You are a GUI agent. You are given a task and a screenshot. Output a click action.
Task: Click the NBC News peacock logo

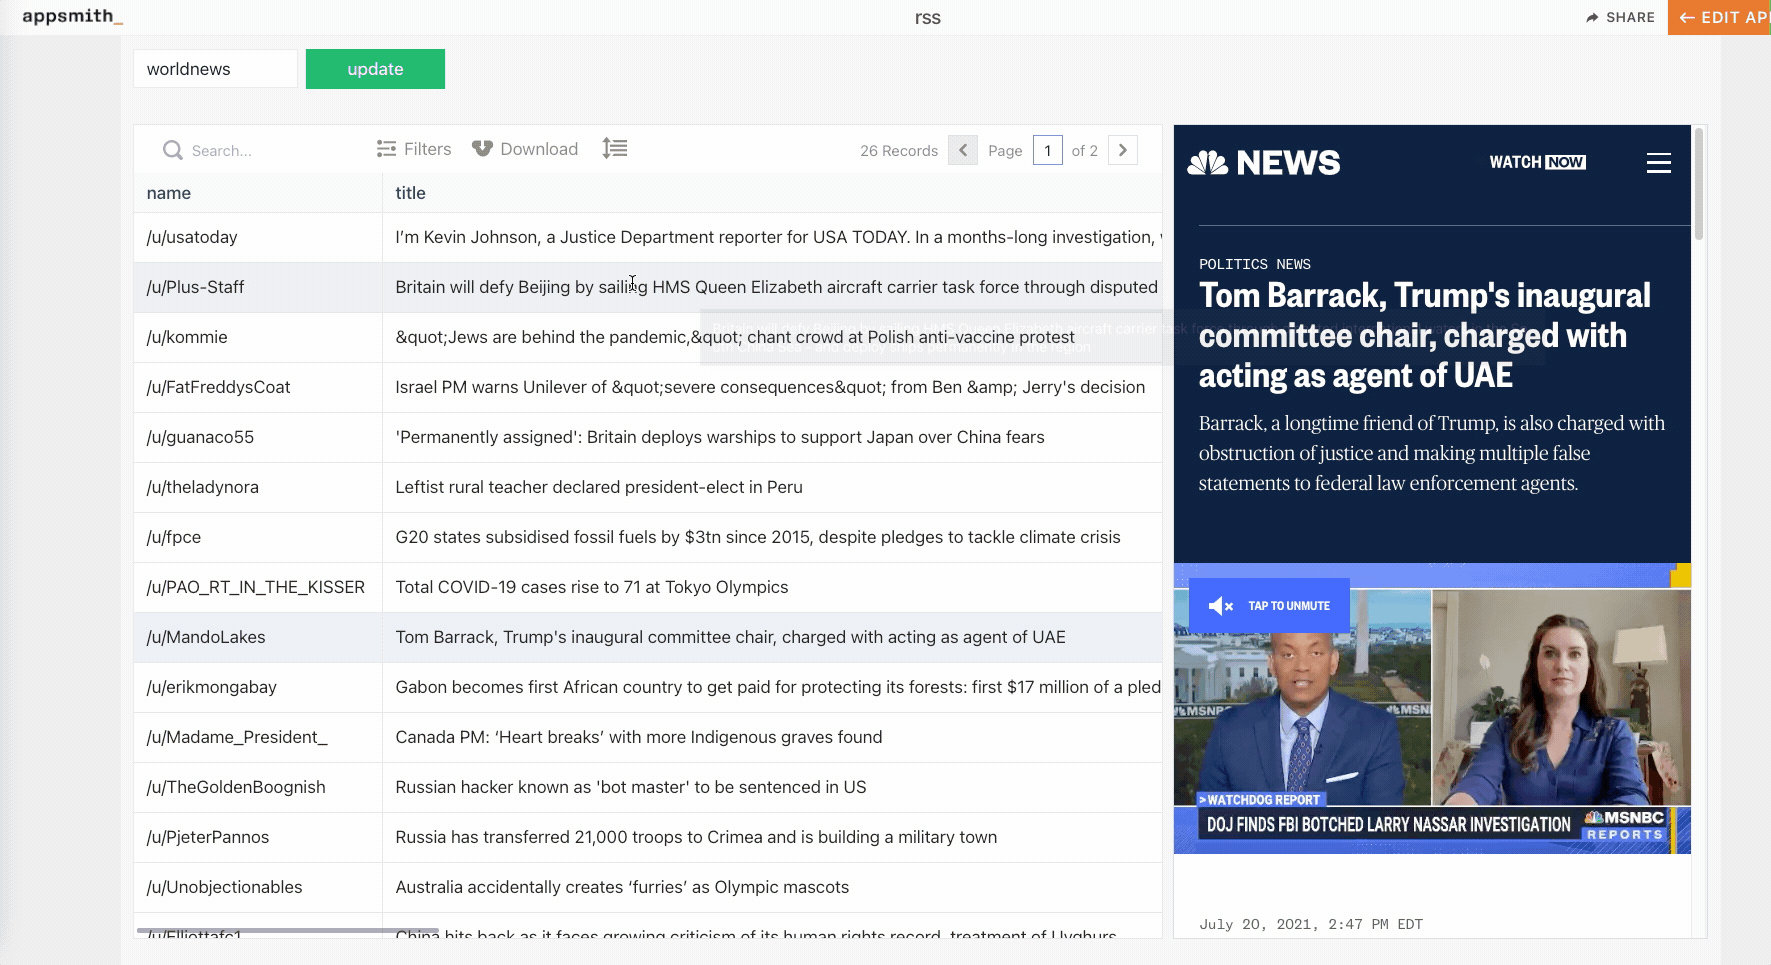[x=1208, y=163]
